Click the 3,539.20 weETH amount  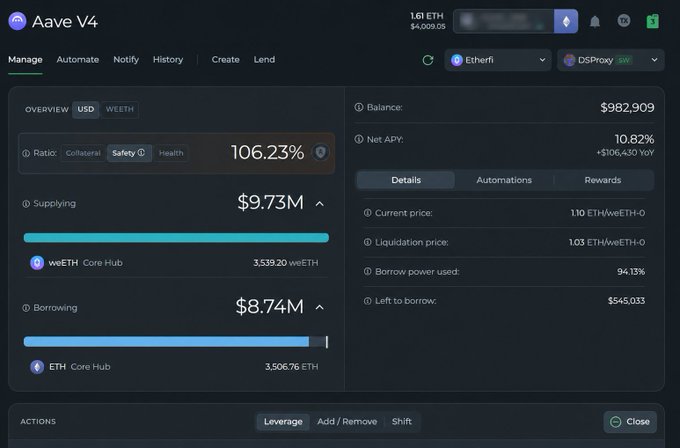click(x=286, y=263)
